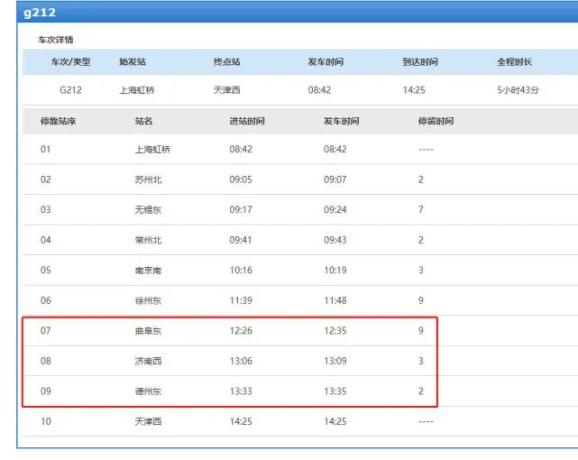This screenshot has width=578, height=460.
Task: Select the 10:19 departure time
Action: coord(335,270)
